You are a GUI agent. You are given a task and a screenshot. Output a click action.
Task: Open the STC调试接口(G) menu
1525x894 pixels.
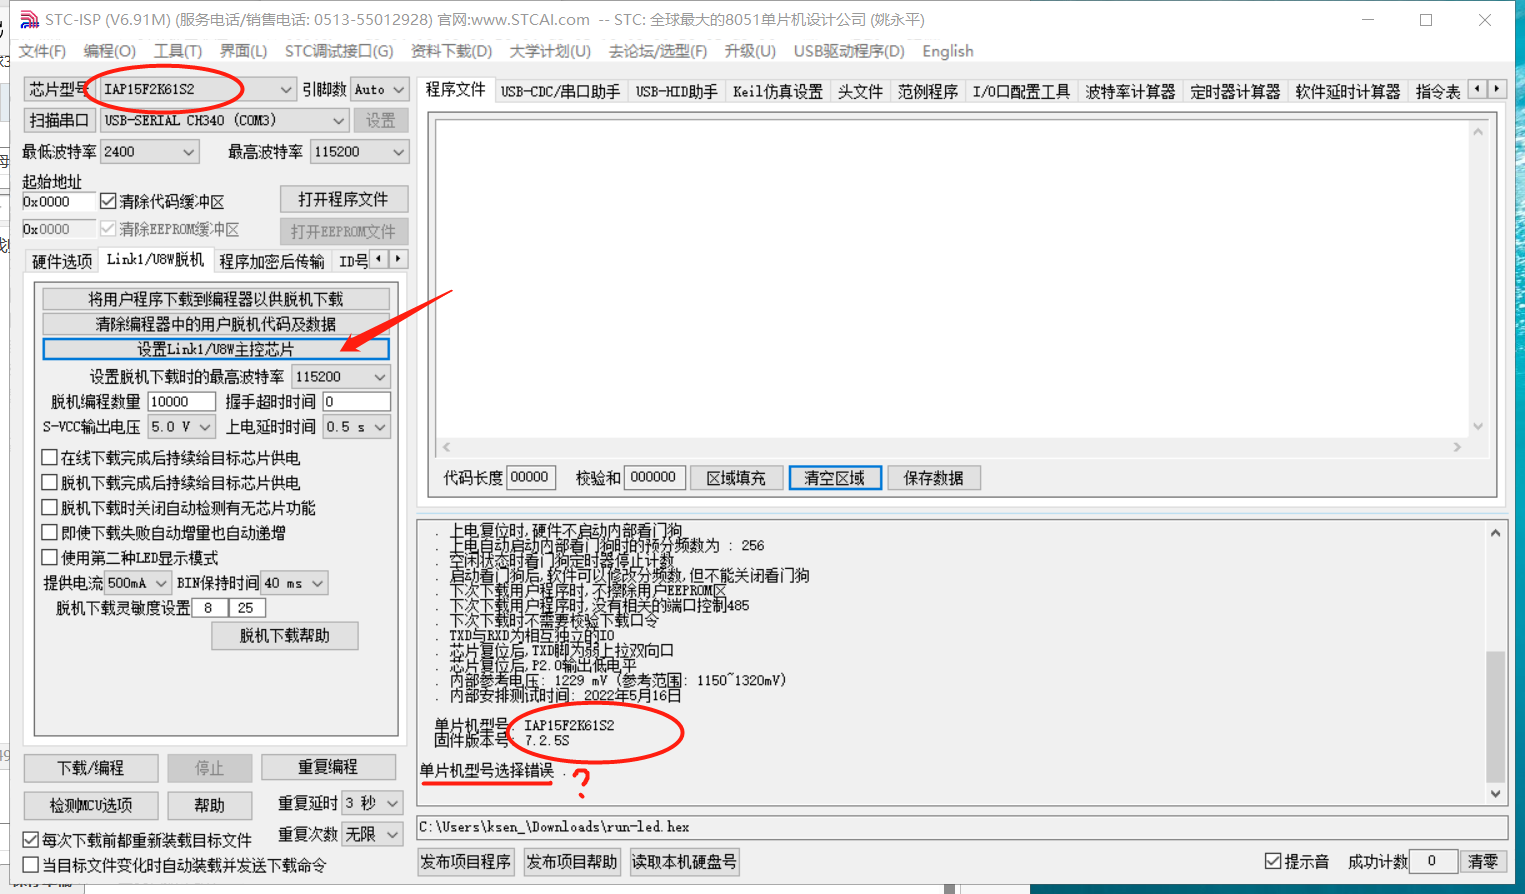(339, 51)
